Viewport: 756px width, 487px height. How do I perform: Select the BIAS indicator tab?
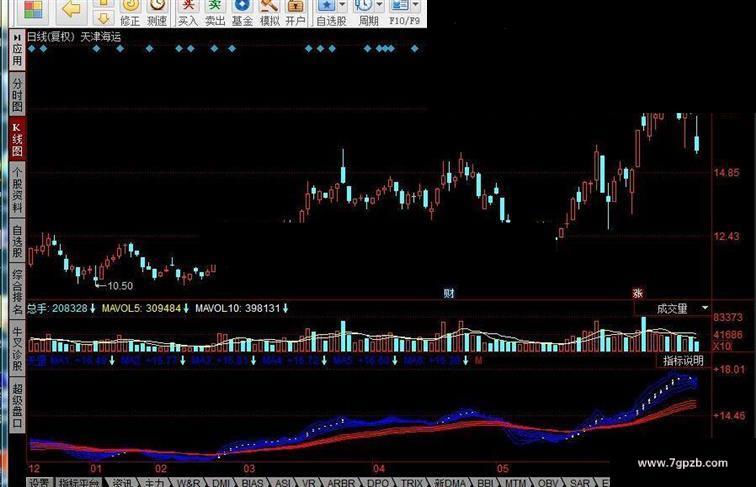(252, 482)
